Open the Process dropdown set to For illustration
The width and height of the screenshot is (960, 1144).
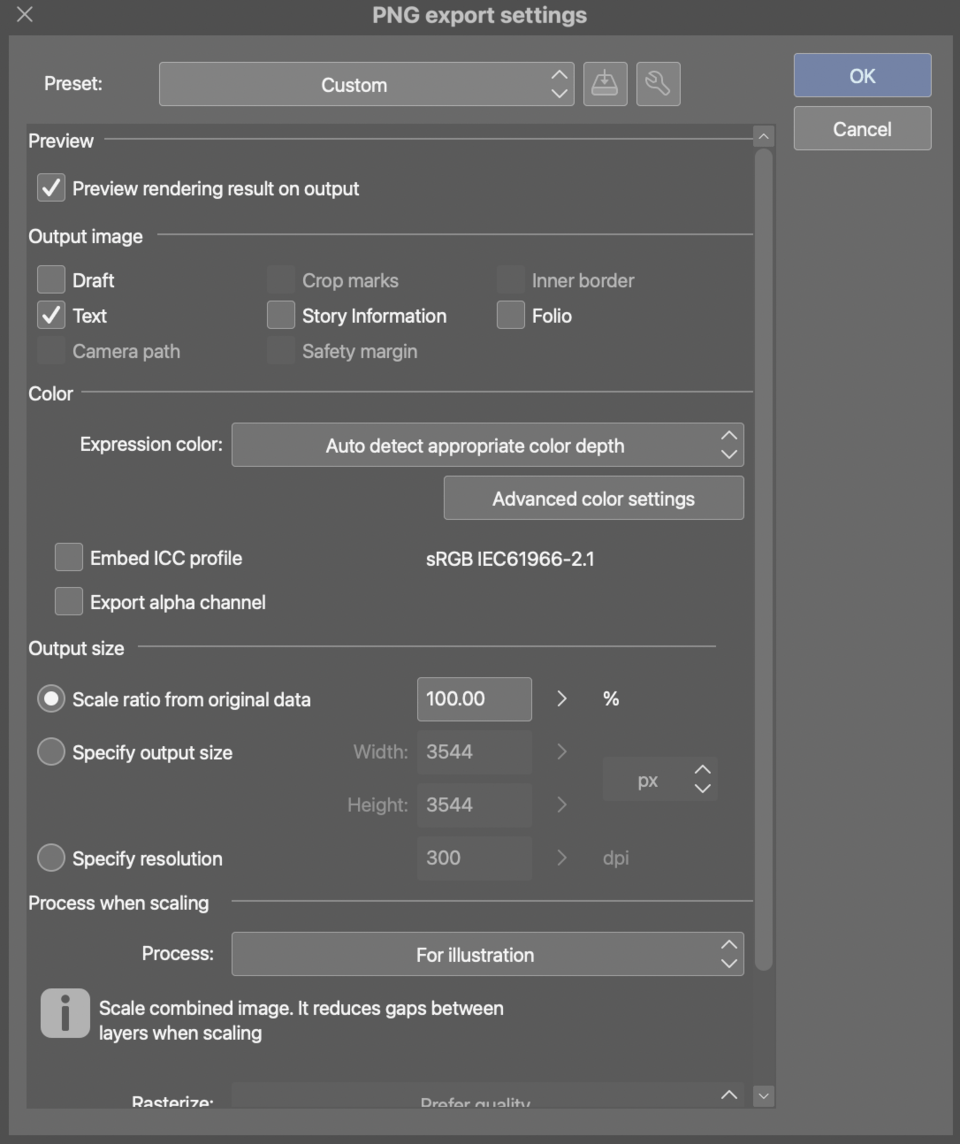click(x=487, y=955)
